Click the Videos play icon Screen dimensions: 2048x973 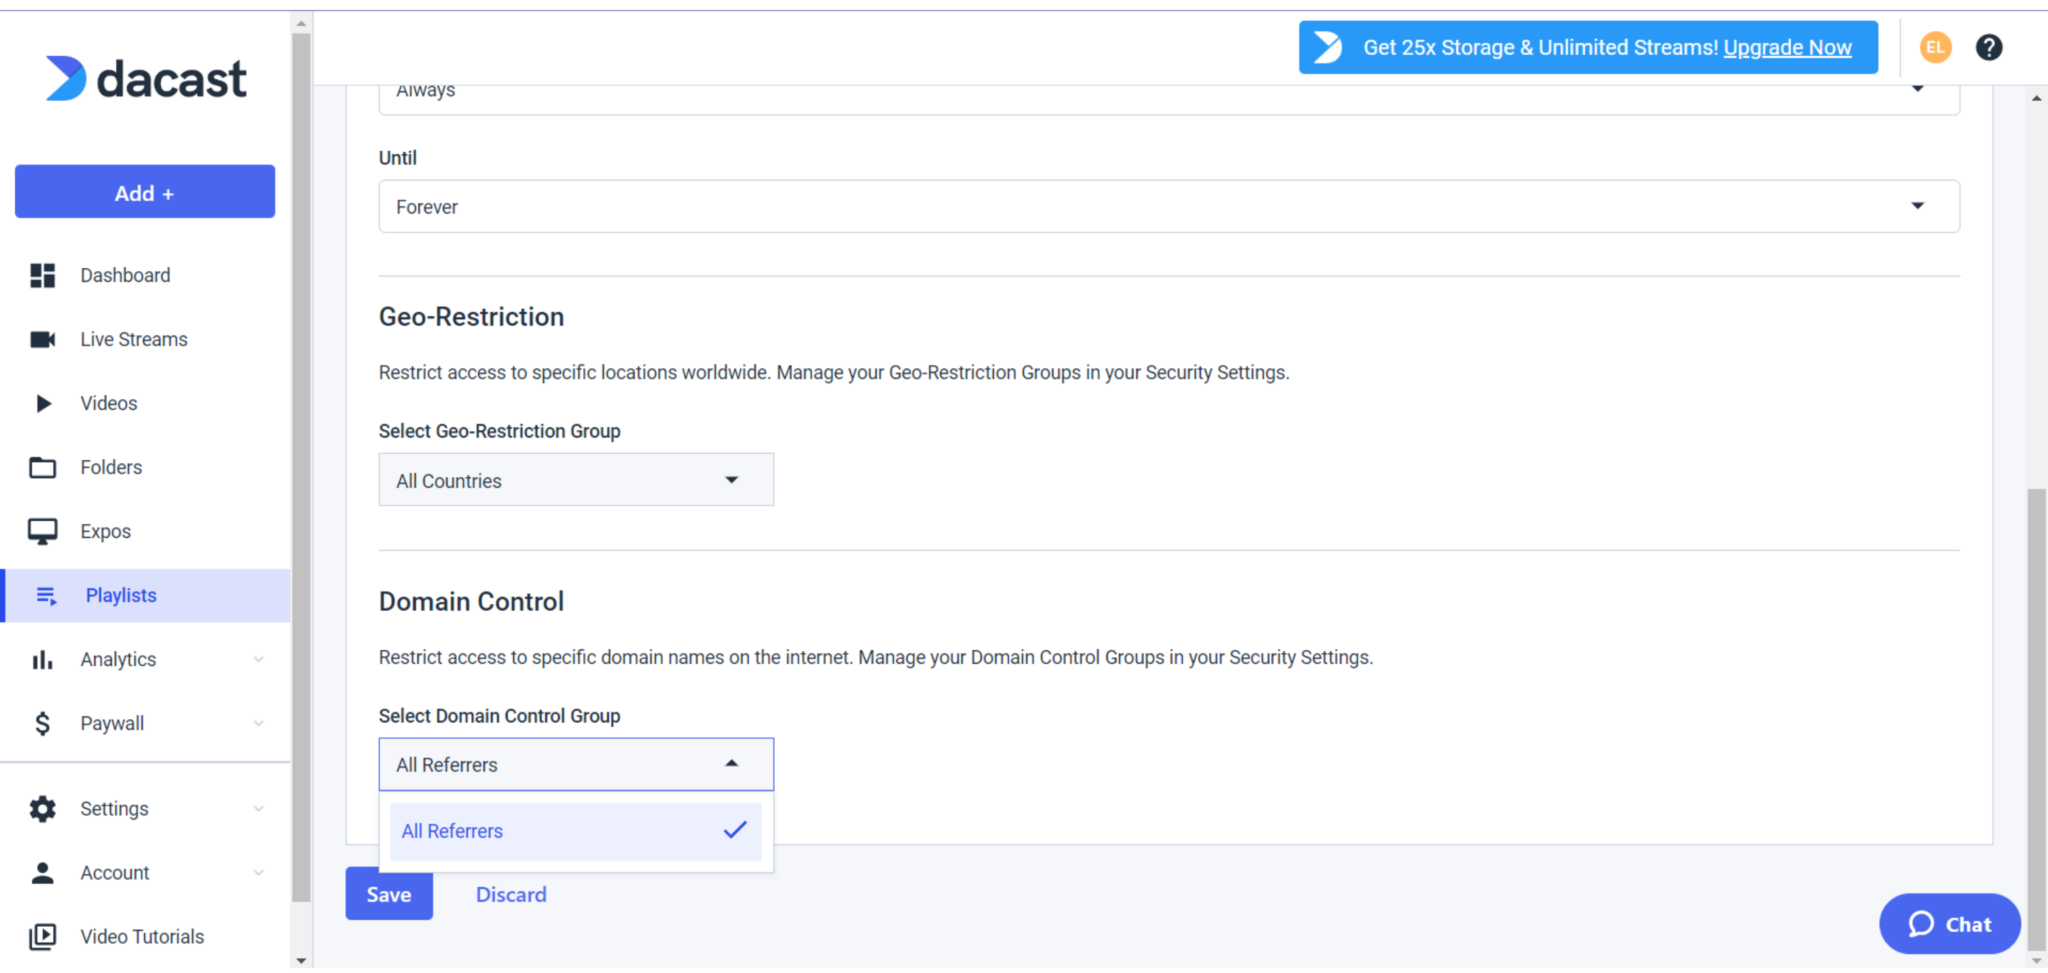point(43,404)
